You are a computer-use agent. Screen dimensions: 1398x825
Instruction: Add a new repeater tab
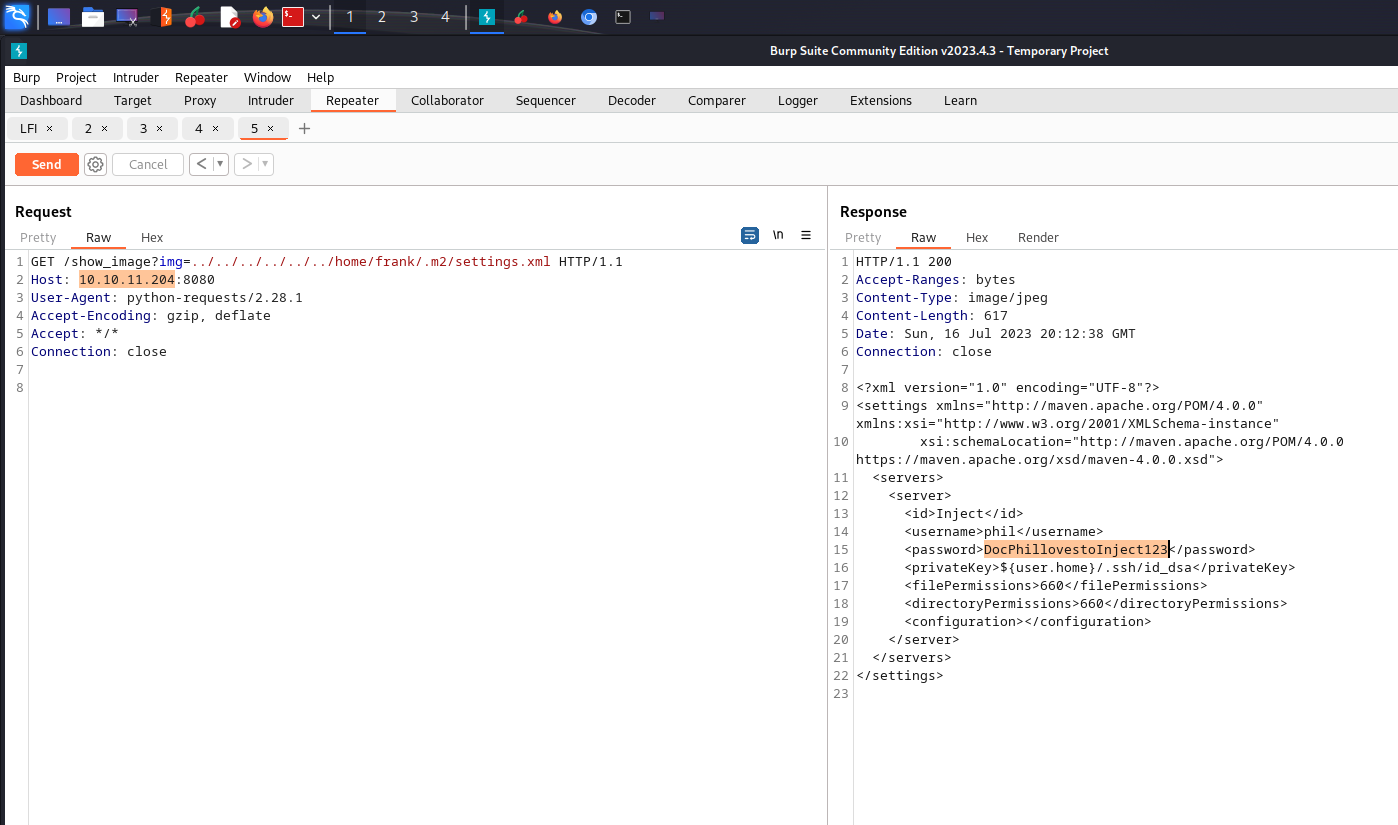305,128
